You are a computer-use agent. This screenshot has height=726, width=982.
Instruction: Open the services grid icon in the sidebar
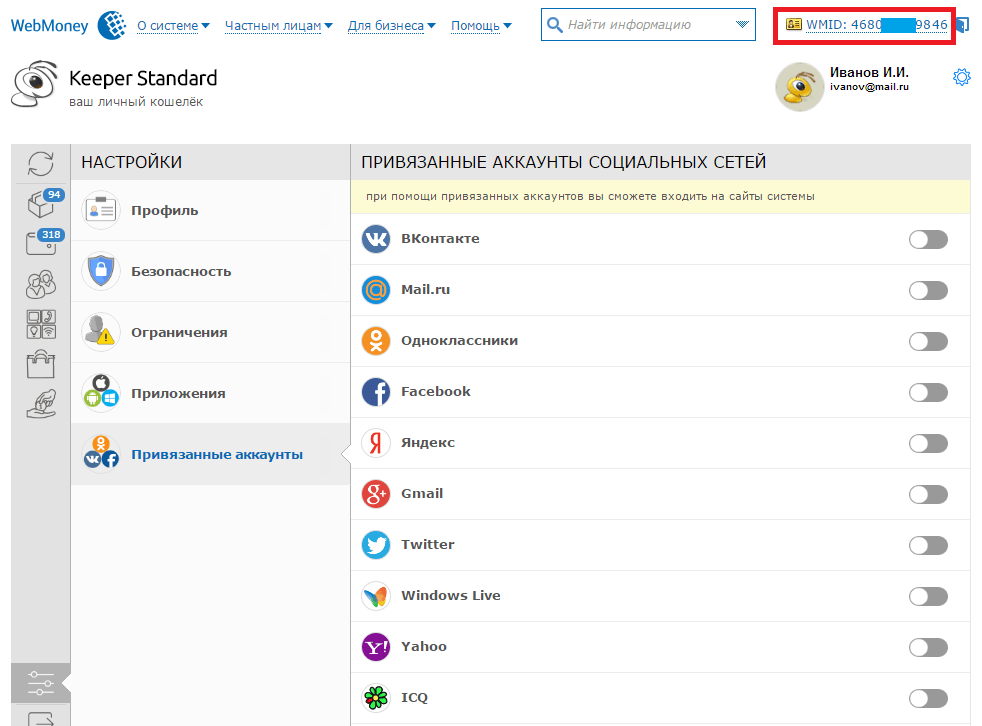coord(41,324)
